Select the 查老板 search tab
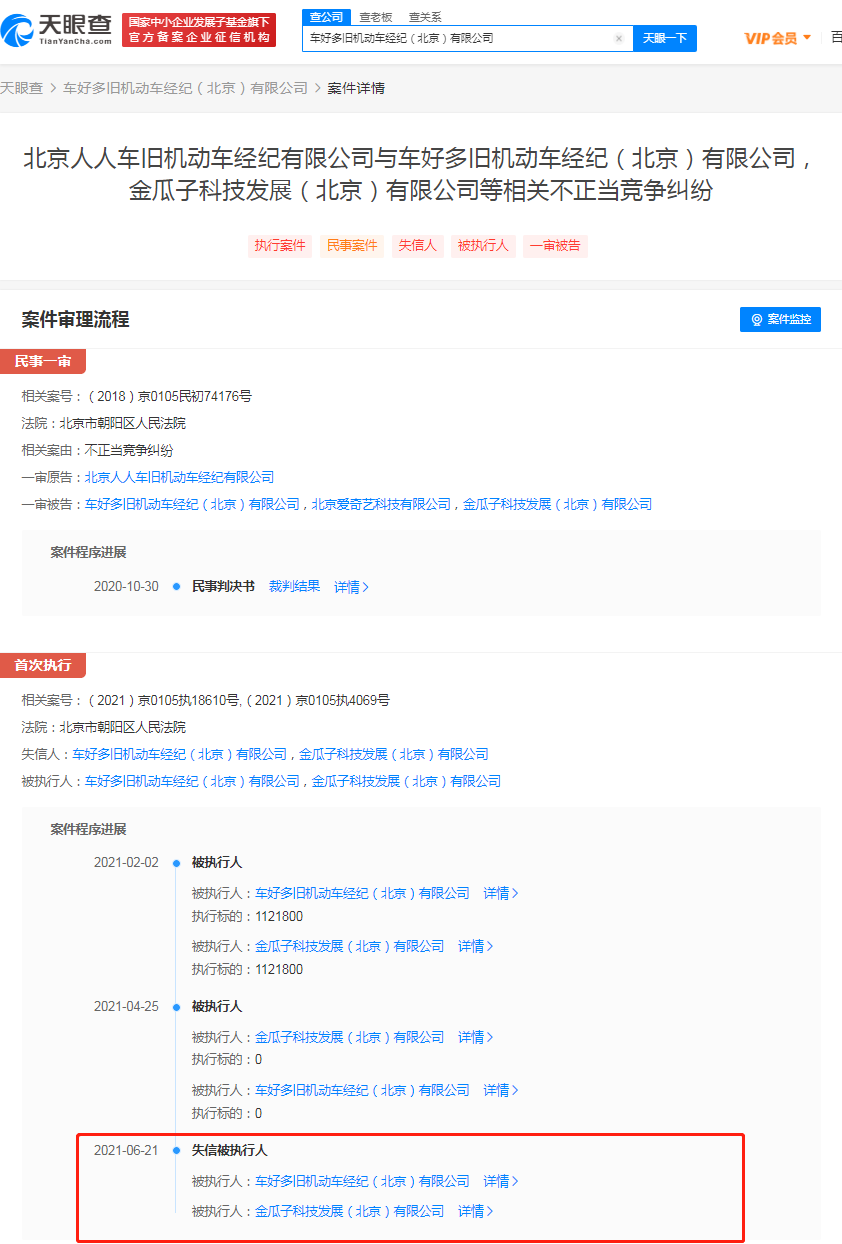This screenshot has height=1244, width=842. pyautogui.click(x=376, y=17)
